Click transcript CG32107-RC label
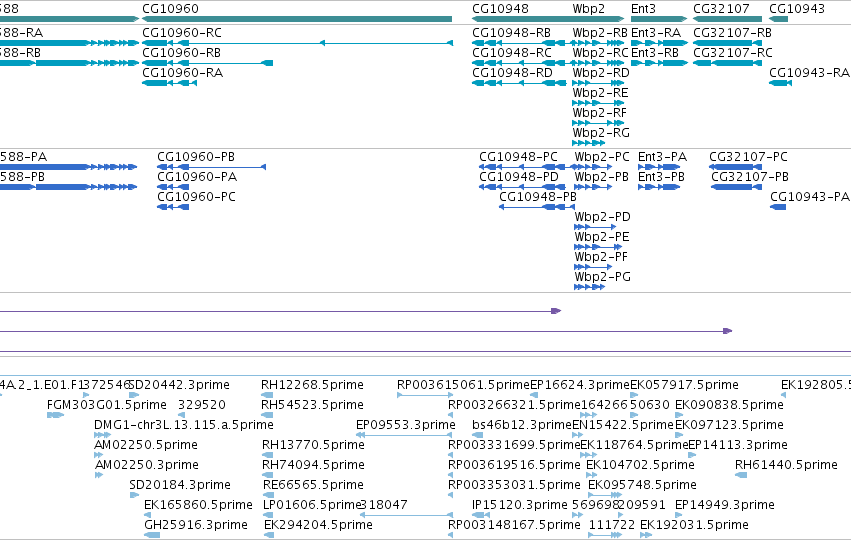The width and height of the screenshot is (851, 540). 733,53
